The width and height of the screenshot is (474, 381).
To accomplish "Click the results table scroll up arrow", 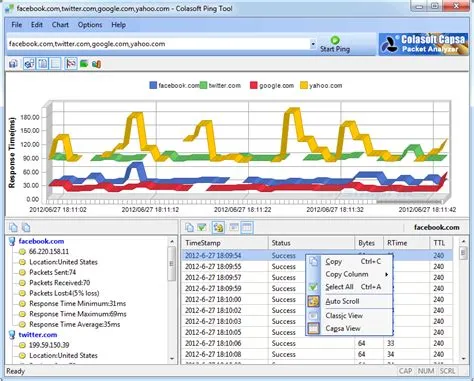I will tap(463, 241).
